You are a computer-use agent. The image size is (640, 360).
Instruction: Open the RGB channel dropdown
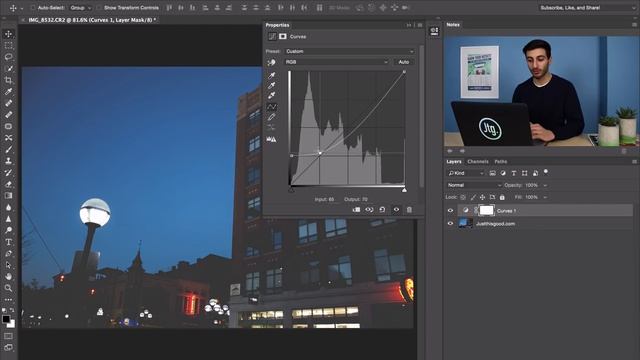pyautogui.click(x=337, y=62)
